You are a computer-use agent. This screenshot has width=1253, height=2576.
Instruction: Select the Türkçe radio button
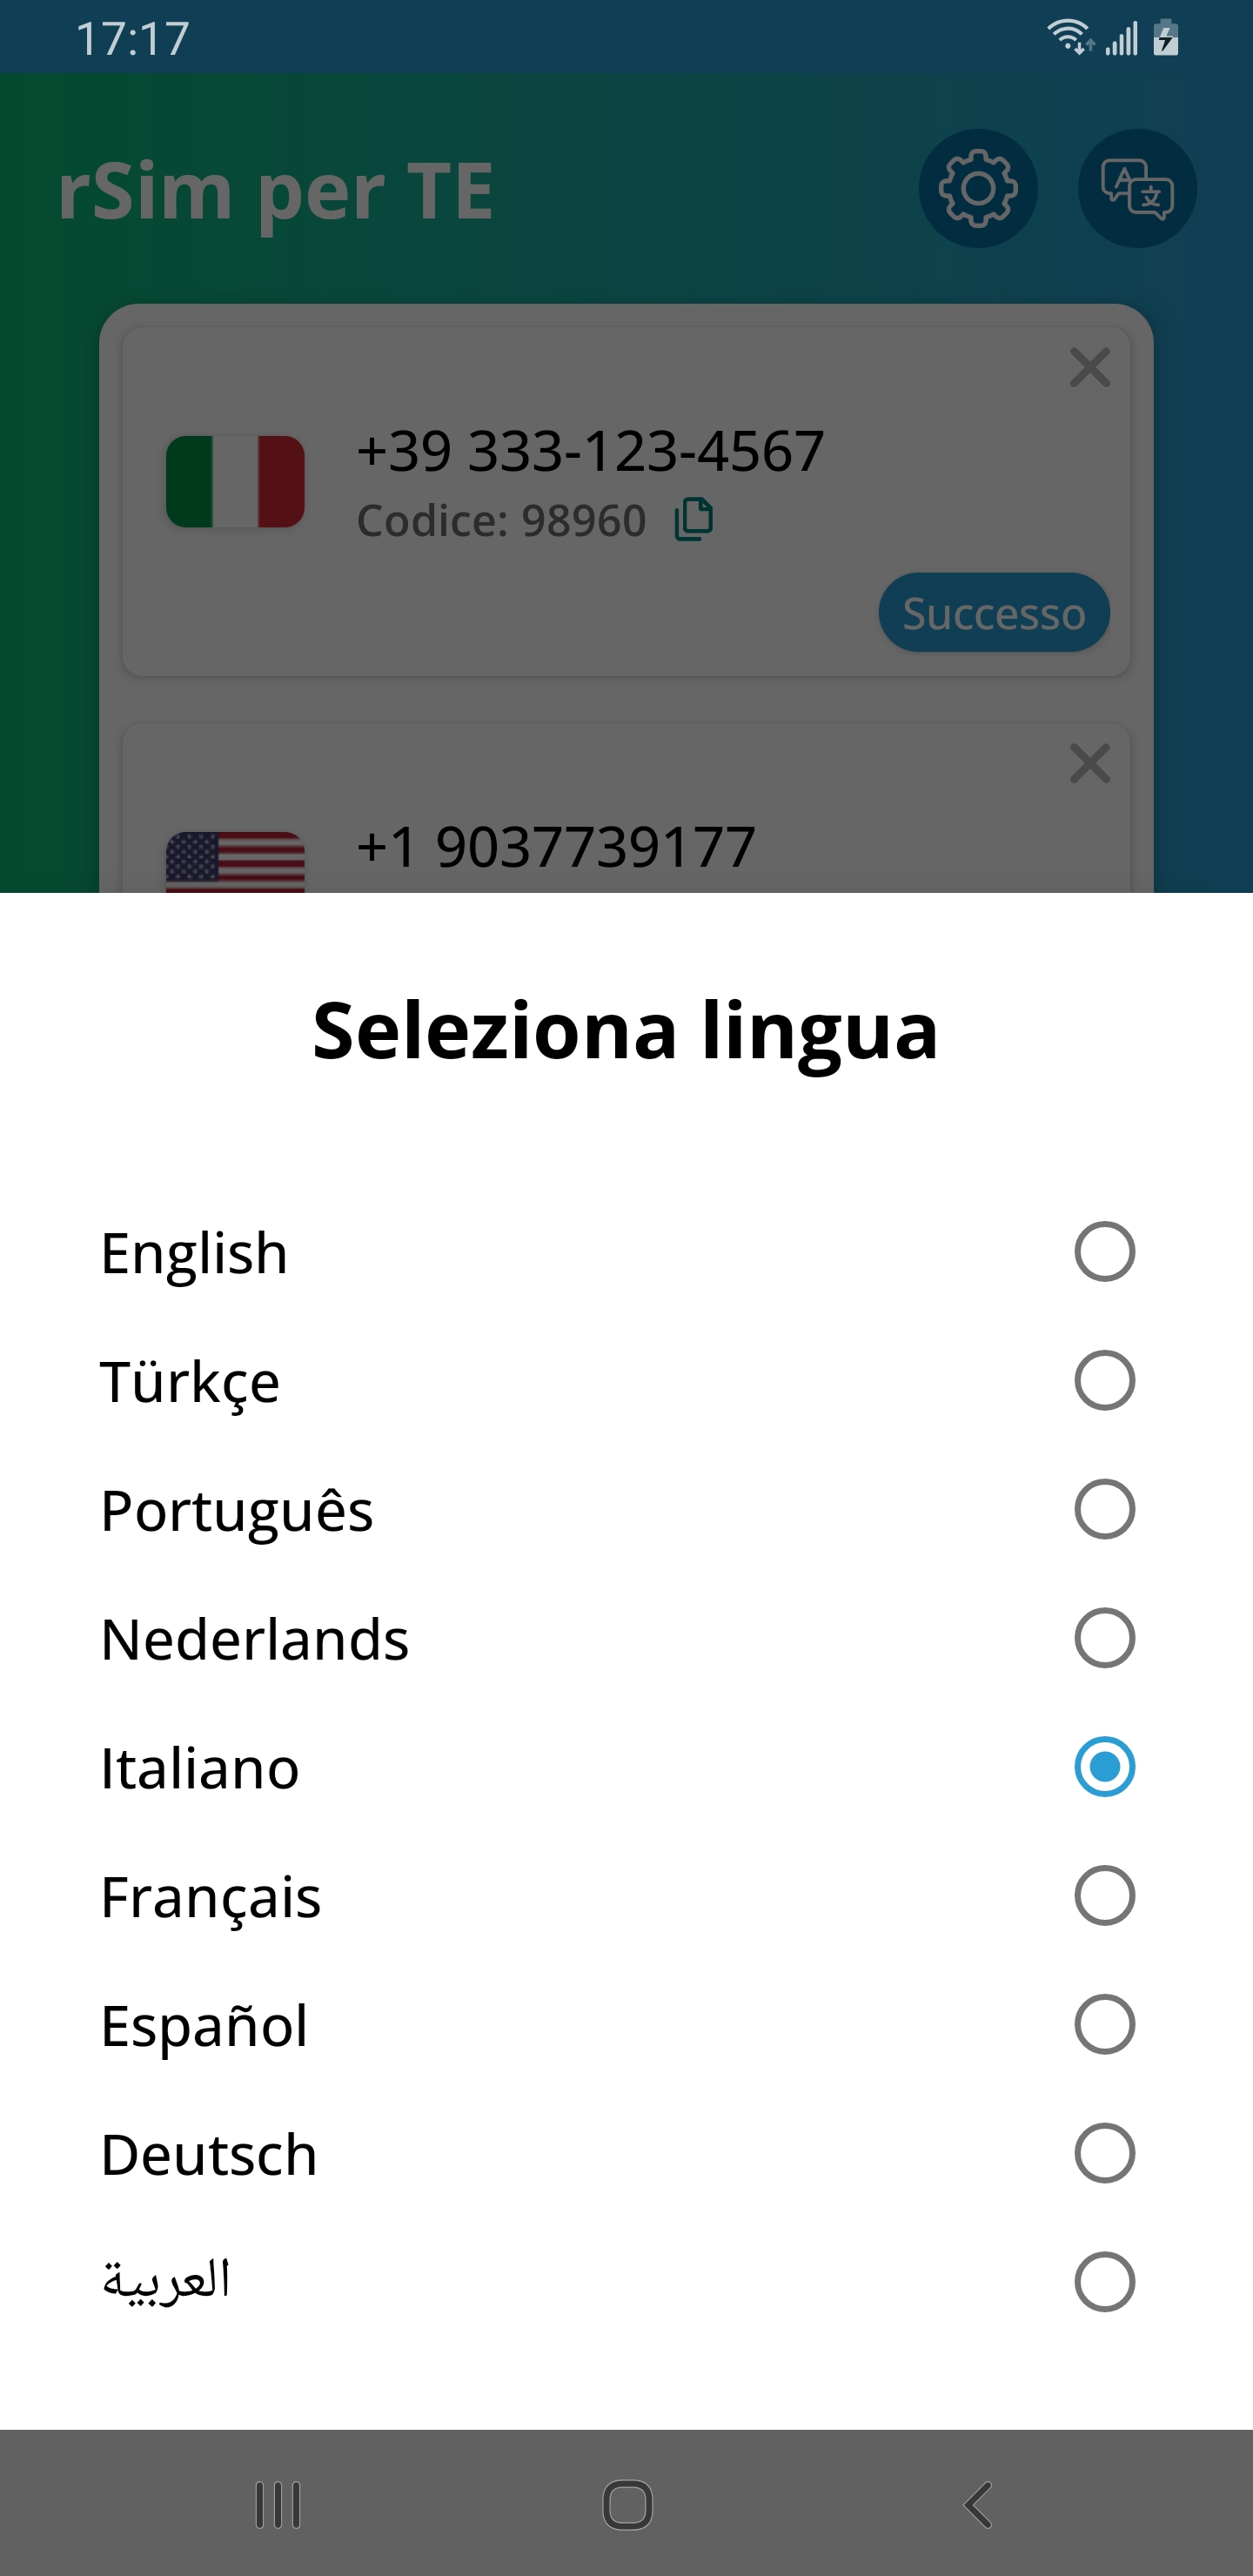[x=1104, y=1381]
